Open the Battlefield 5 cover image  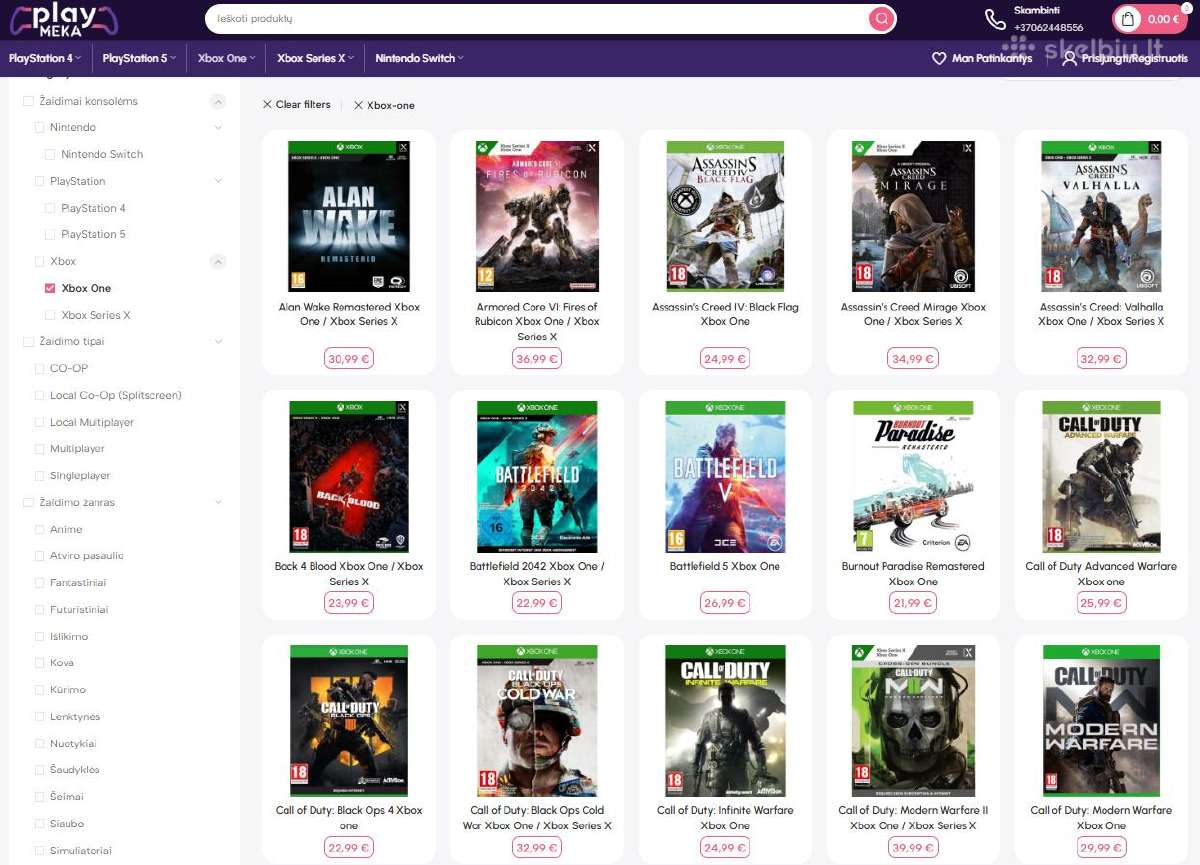[x=725, y=477]
